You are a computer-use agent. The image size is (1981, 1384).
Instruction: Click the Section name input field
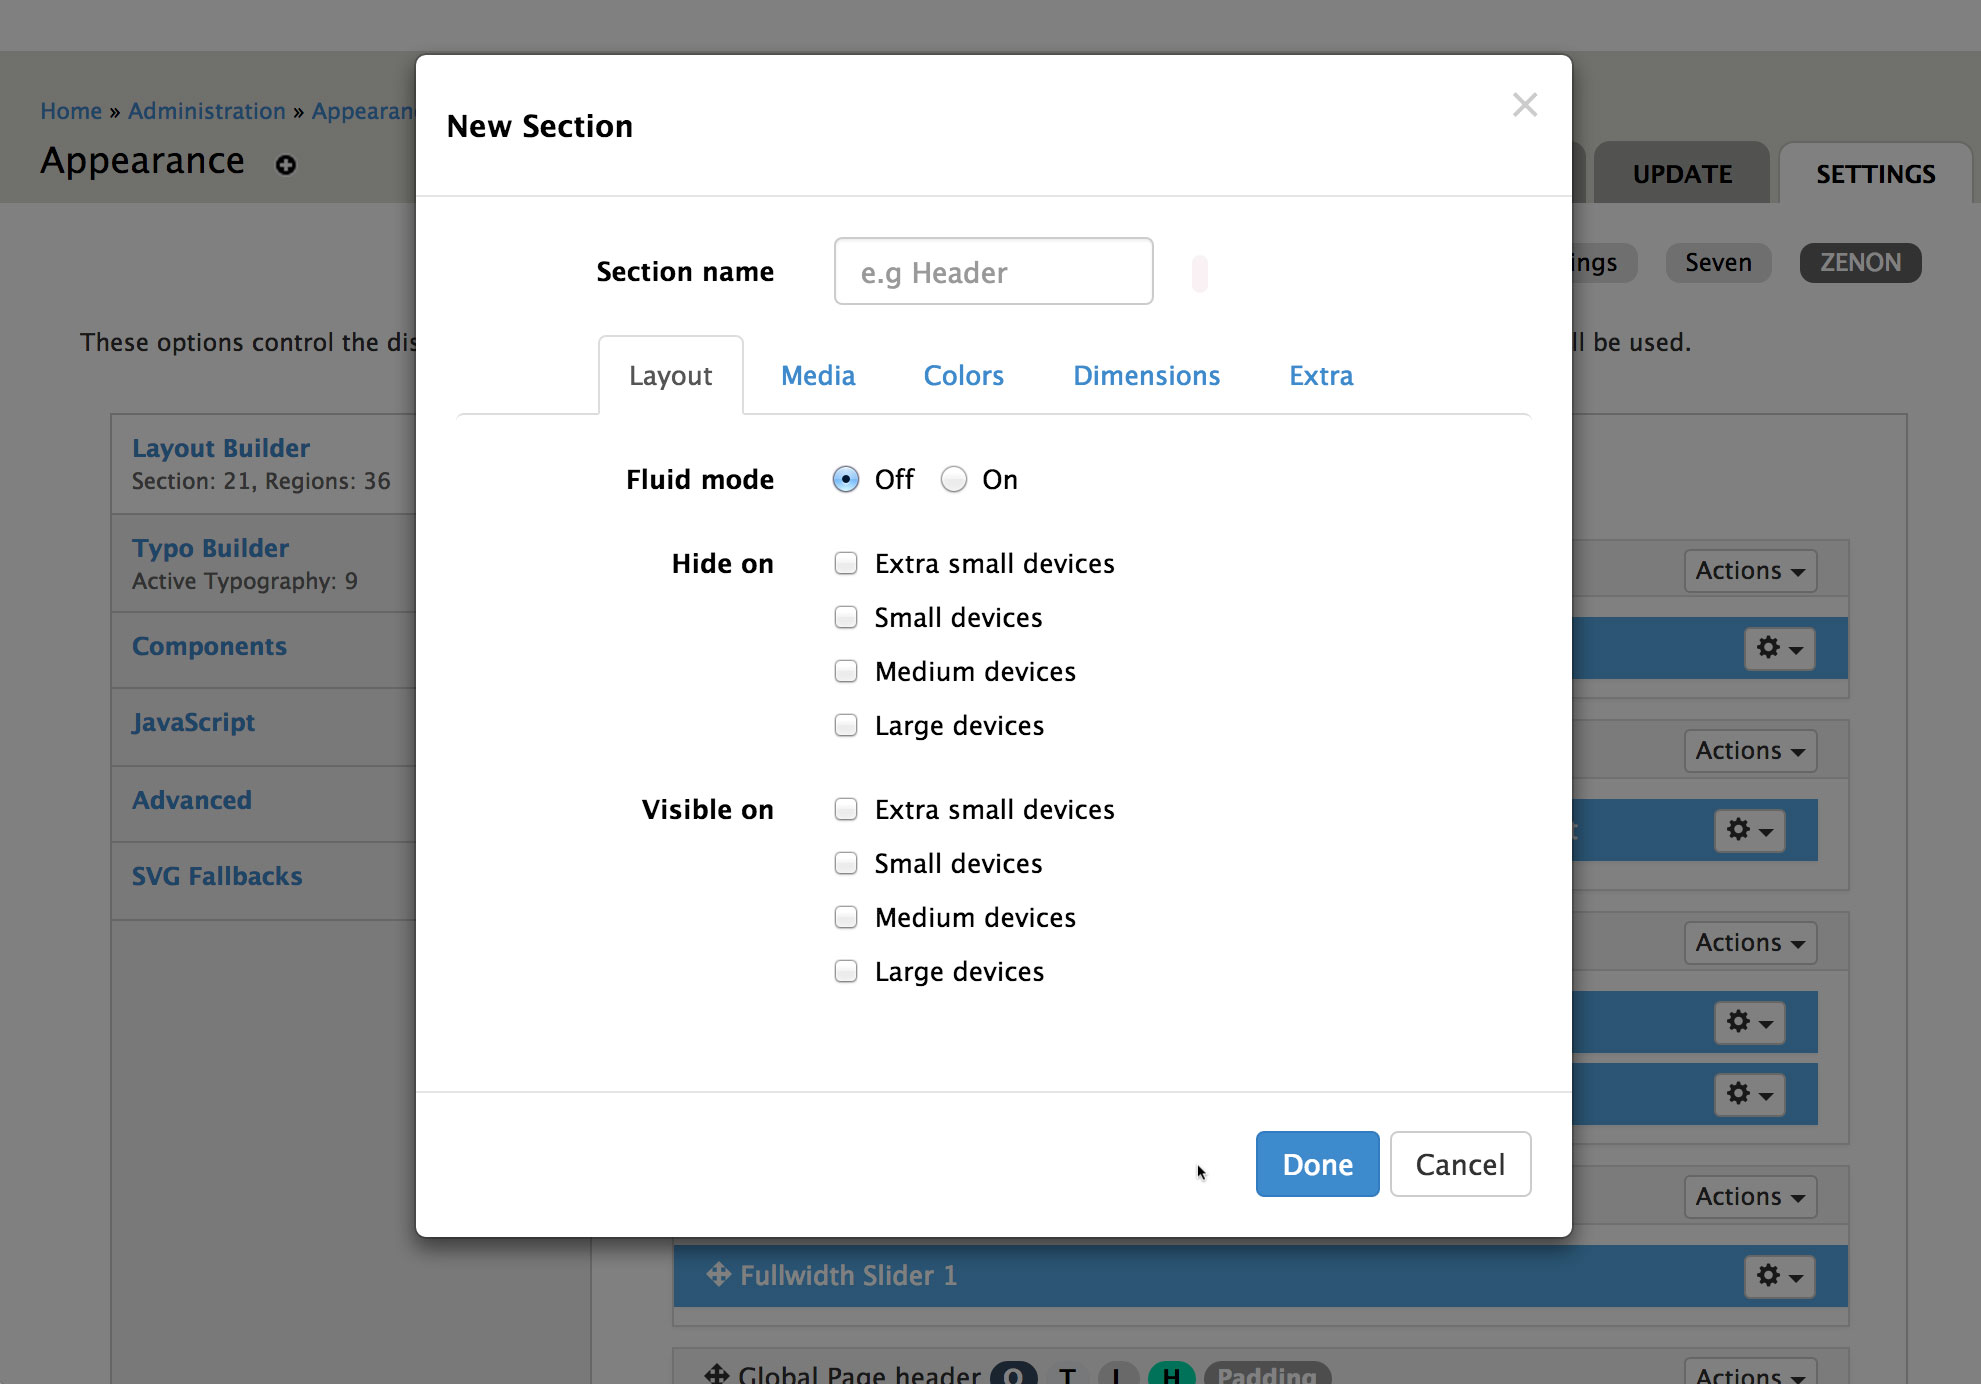(993, 272)
